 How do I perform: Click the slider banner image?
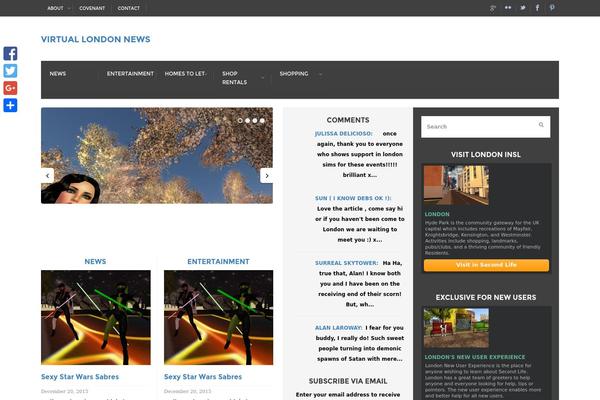157,155
